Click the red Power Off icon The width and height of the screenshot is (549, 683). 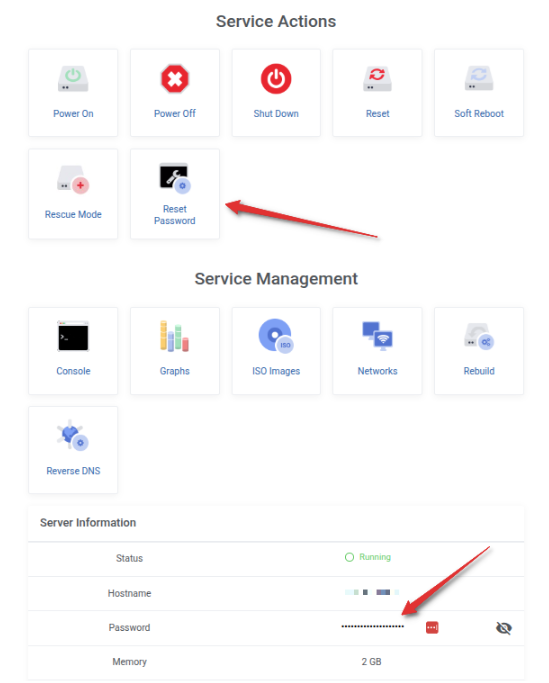point(175,79)
